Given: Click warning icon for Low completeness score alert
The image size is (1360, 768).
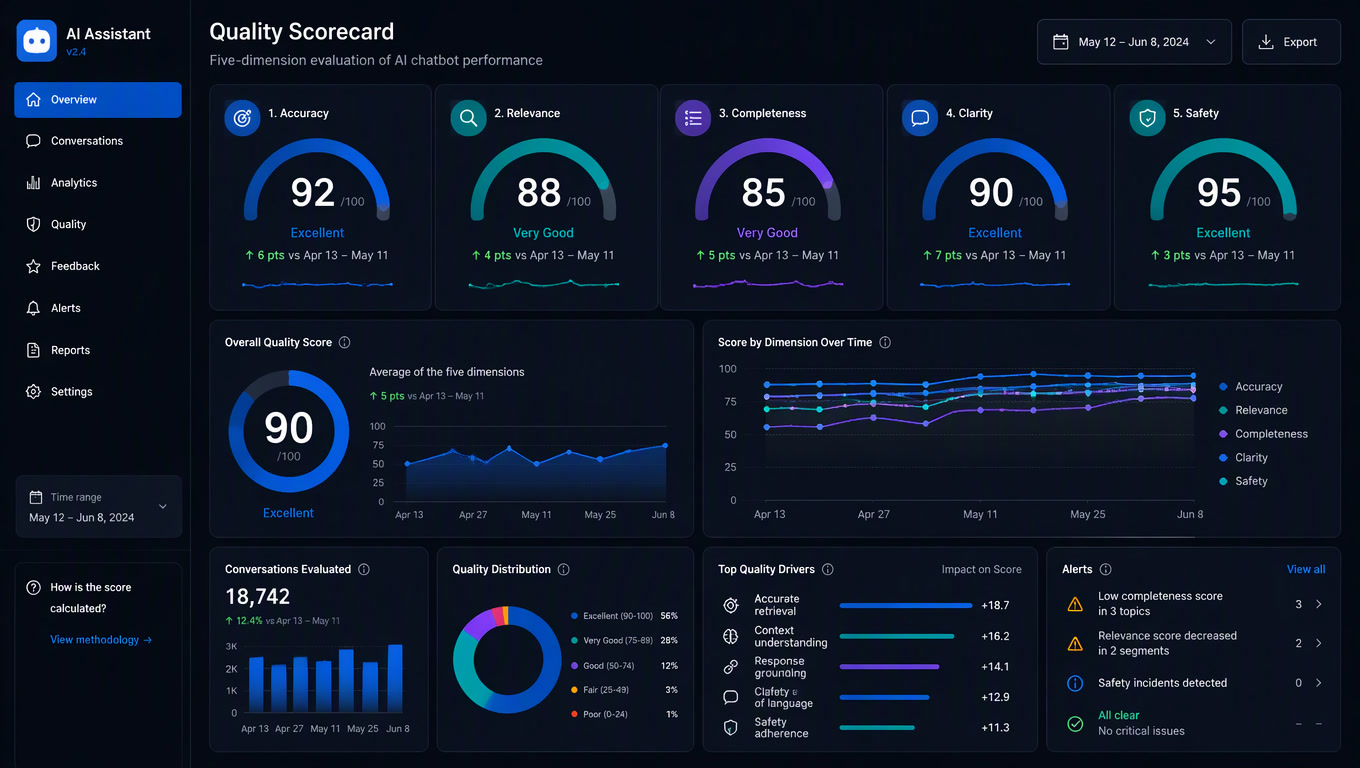Looking at the screenshot, I should pos(1075,604).
